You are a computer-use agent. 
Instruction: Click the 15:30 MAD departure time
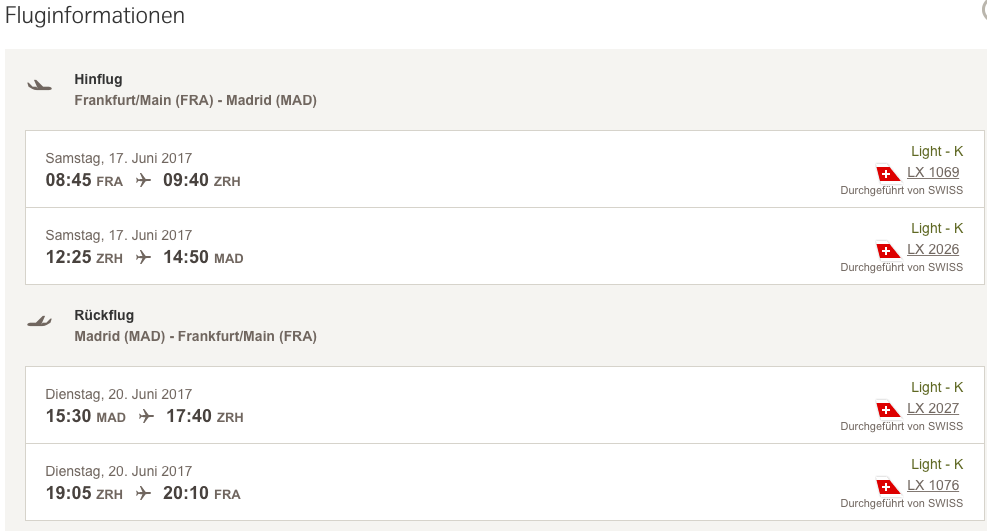pos(86,416)
